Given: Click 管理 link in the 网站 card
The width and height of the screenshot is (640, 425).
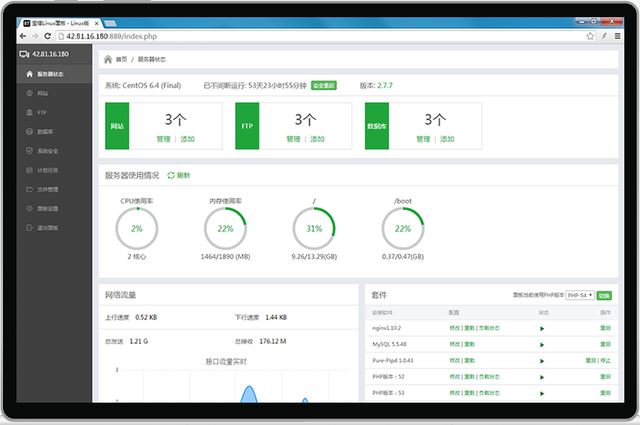Looking at the screenshot, I should pyautogui.click(x=163, y=139).
